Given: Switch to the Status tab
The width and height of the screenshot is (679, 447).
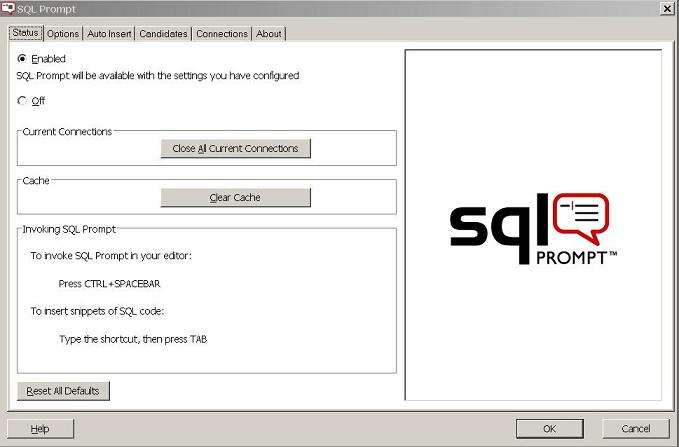Looking at the screenshot, I should [26, 33].
